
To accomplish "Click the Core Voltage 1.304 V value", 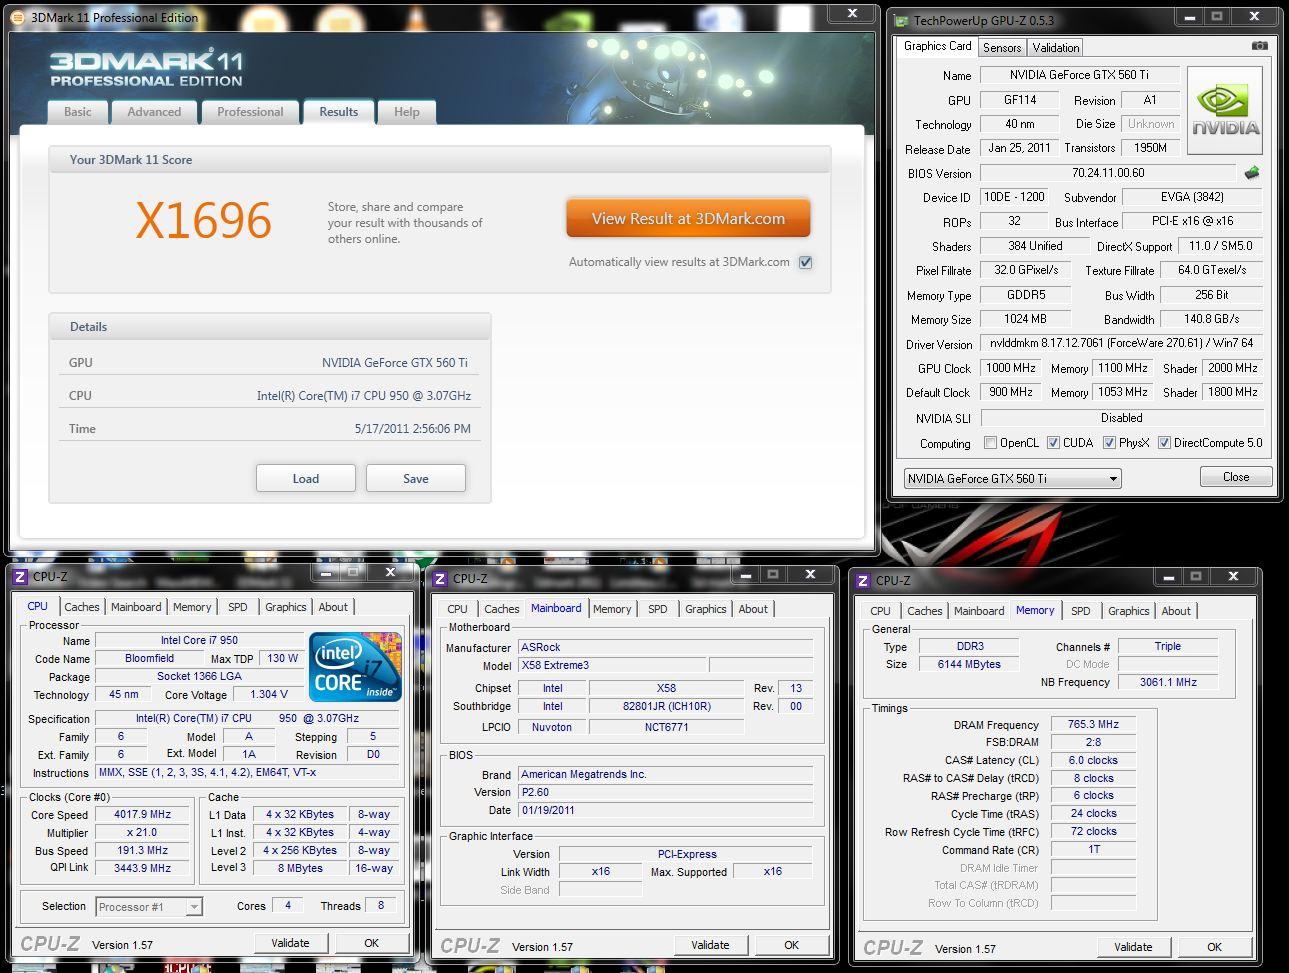I will (x=268, y=694).
